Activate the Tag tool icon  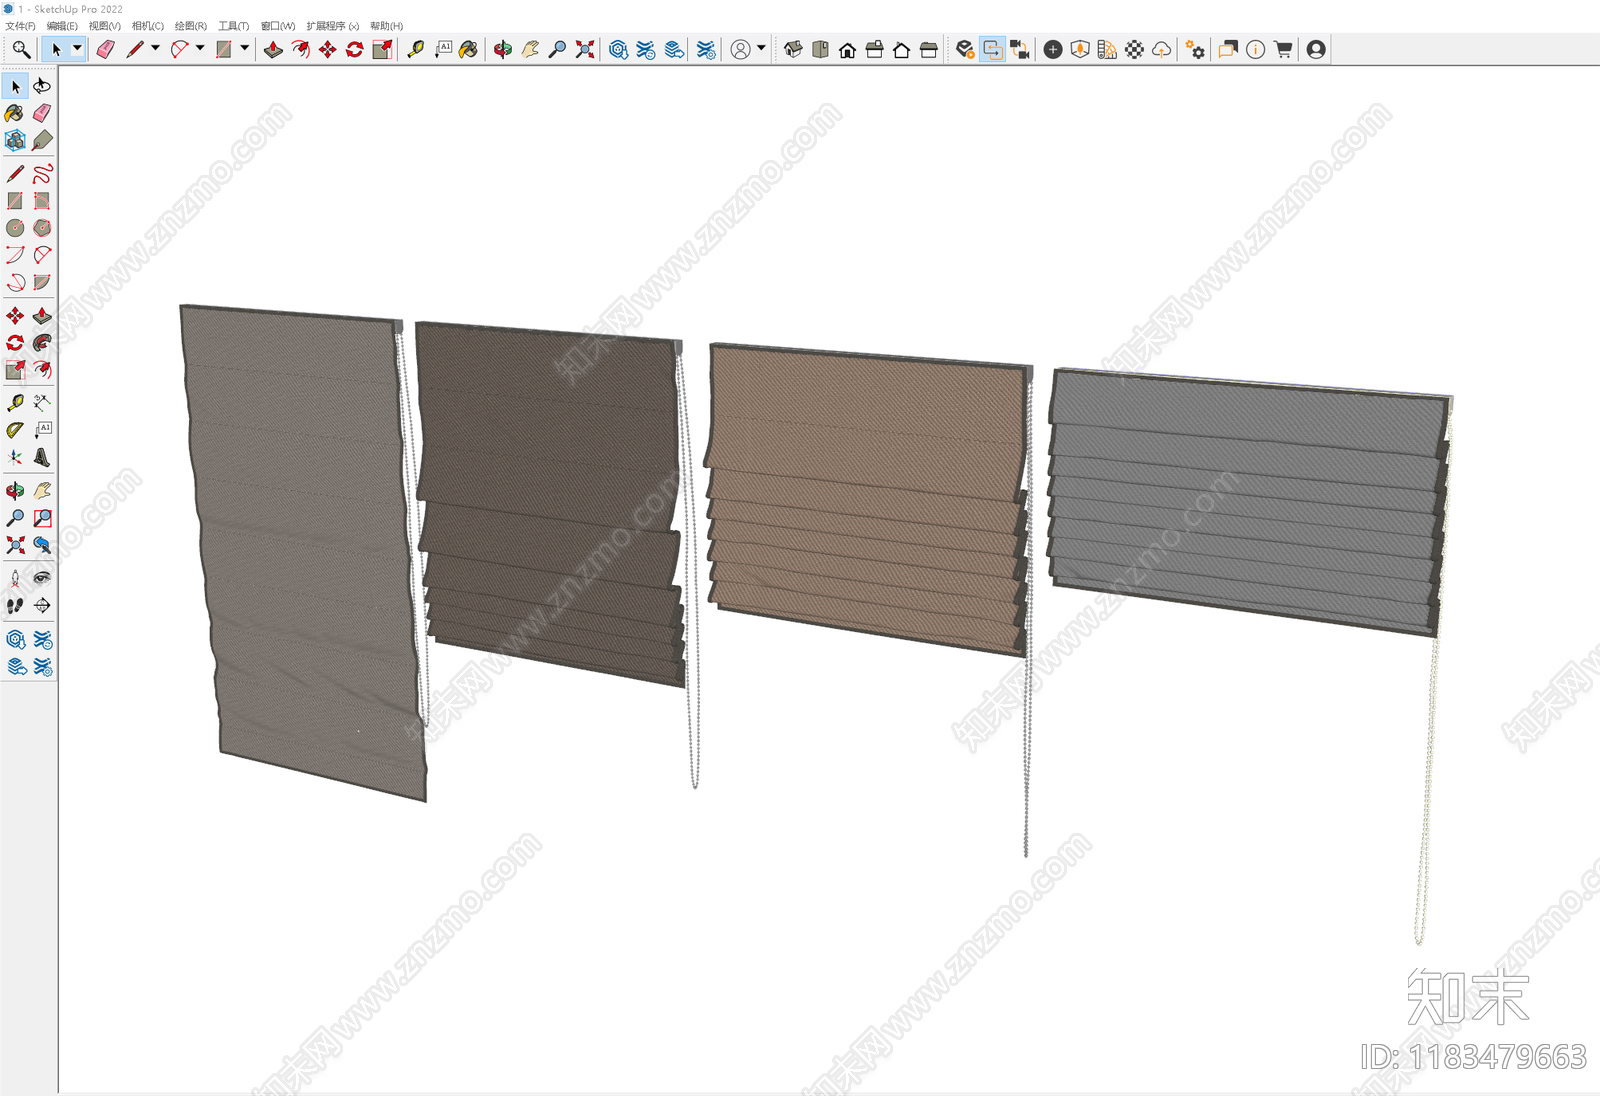click(x=42, y=140)
